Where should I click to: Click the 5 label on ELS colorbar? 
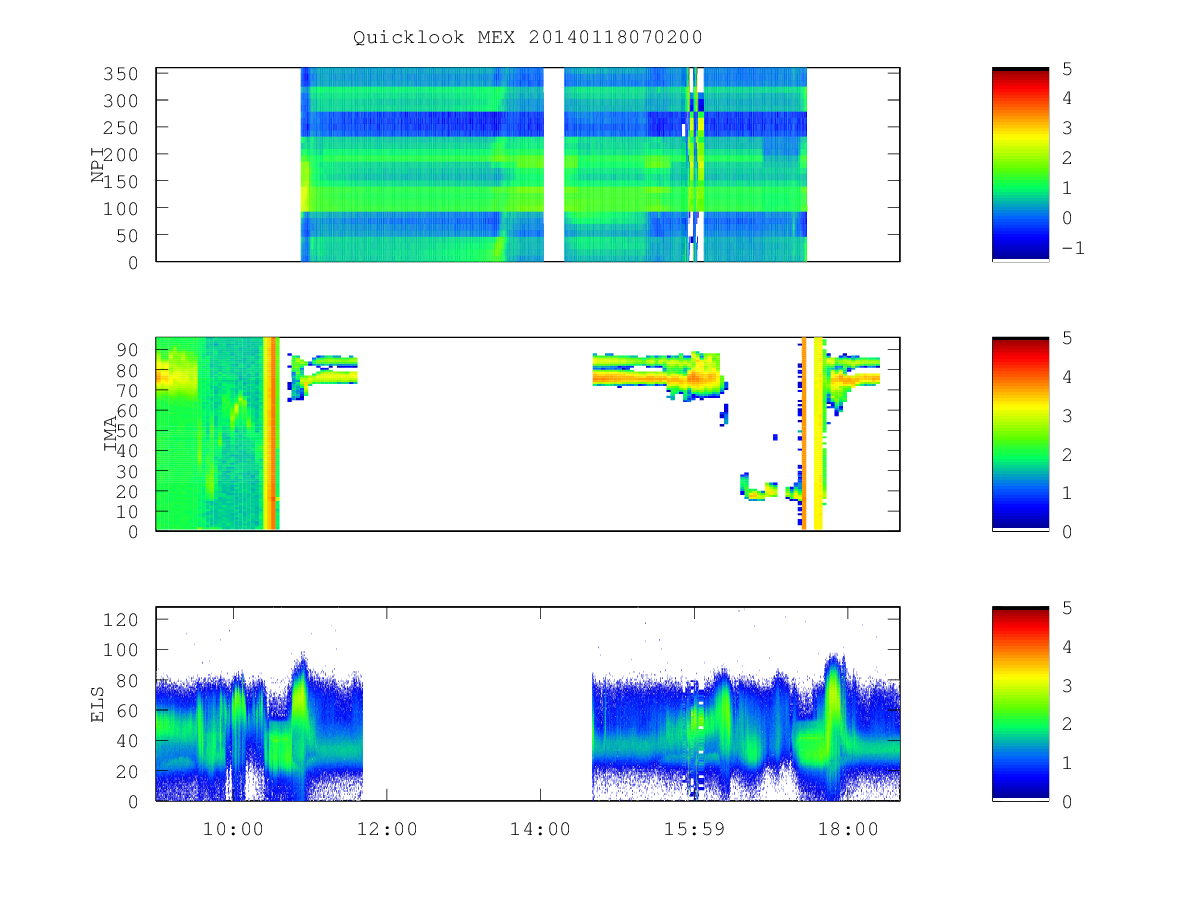pos(1065,608)
